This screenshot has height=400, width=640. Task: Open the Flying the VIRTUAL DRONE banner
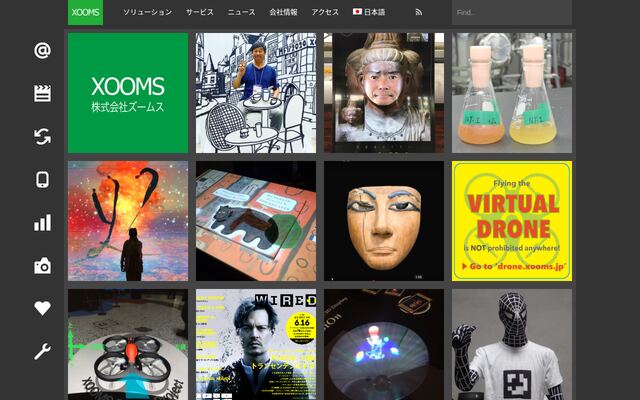click(x=512, y=221)
